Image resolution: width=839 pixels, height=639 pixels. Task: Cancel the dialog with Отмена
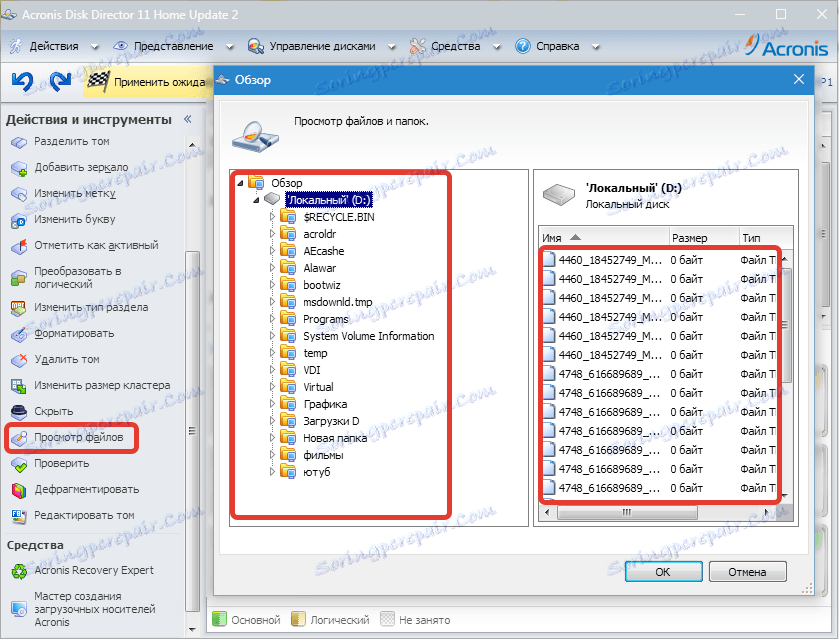747,572
